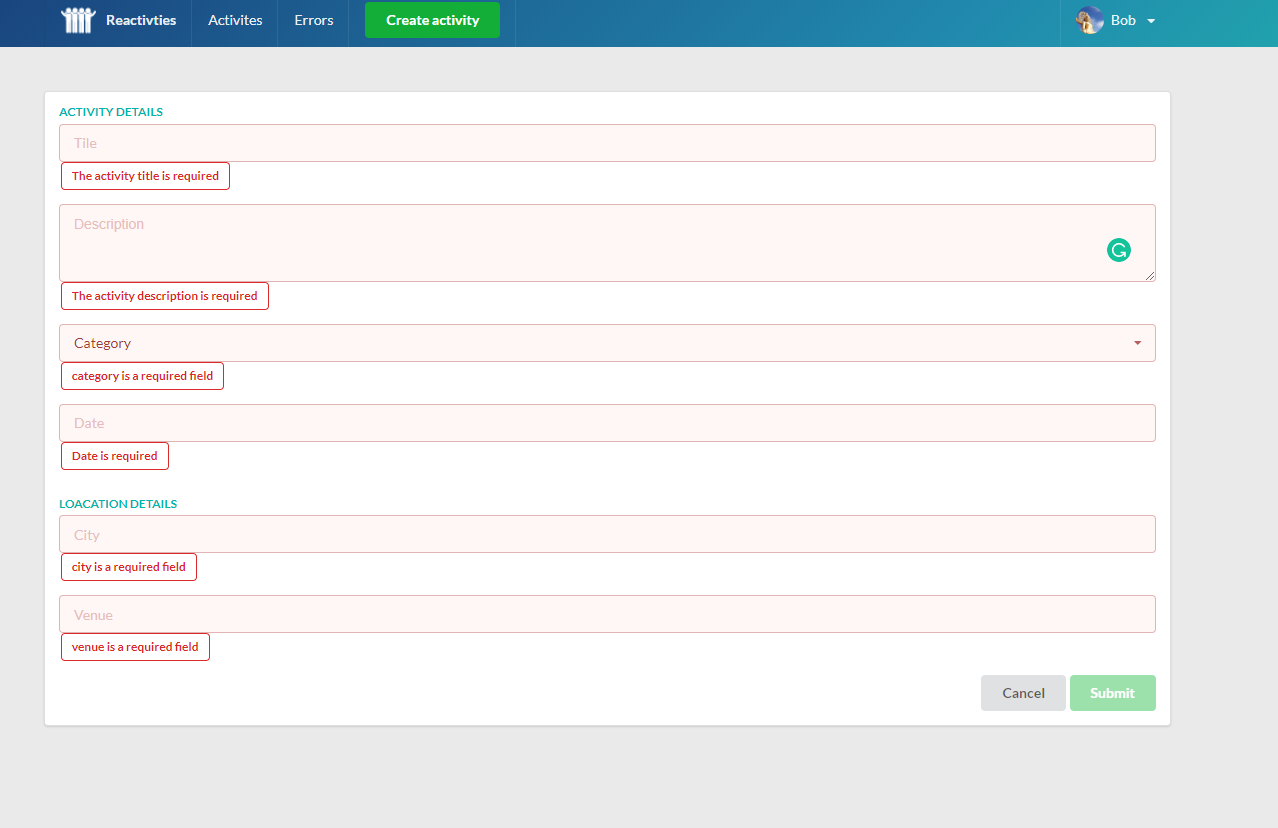1278x828 pixels.
Task: Open the Category dropdown arrow
Action: coord(1137,343)
